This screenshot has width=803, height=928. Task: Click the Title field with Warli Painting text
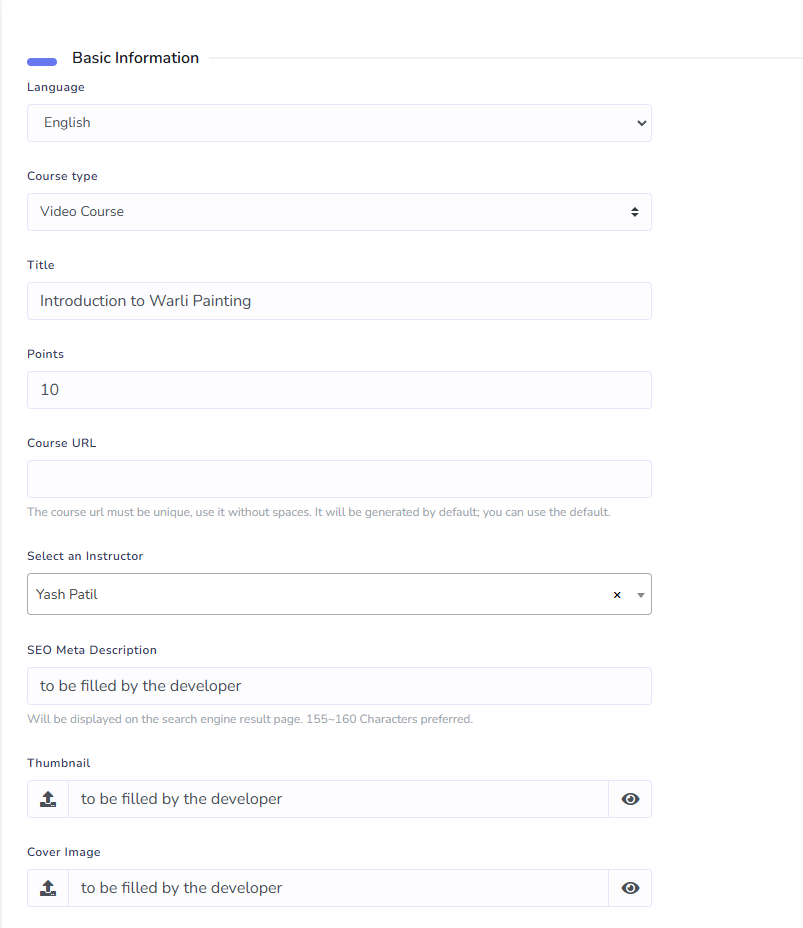click(x=340, y=300)
